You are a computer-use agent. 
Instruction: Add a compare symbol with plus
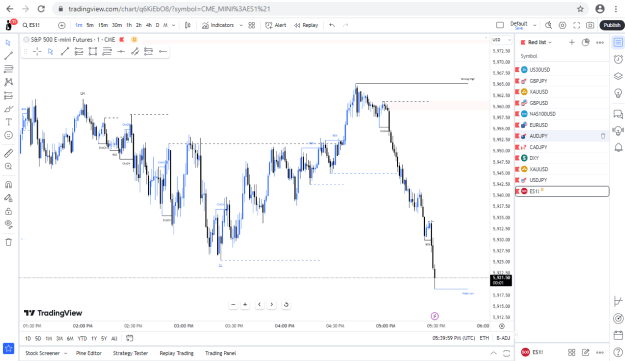(61, 25)
